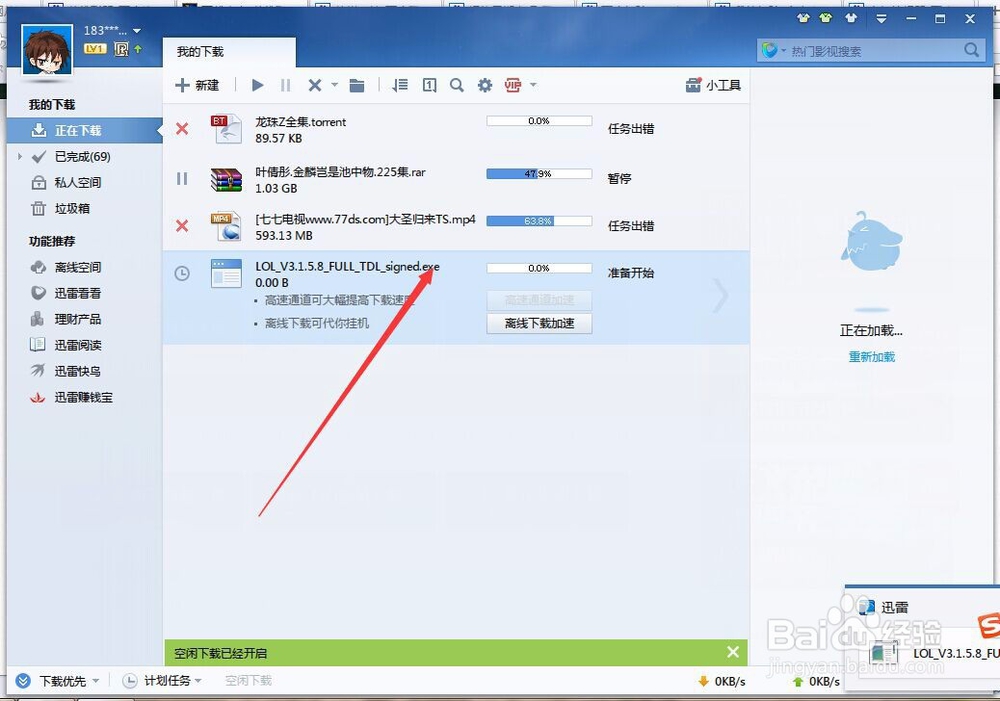Click the 63.8% progress bar
This screenshot has height=701, width=1000.
(539, 221)
